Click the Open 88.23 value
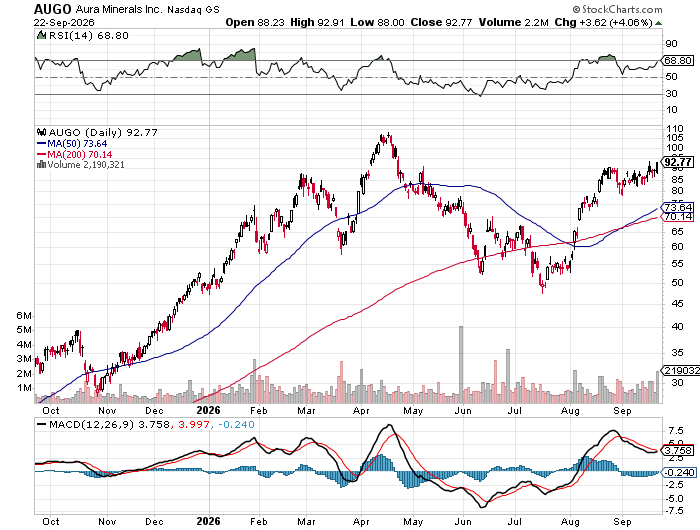 [254, 22]
